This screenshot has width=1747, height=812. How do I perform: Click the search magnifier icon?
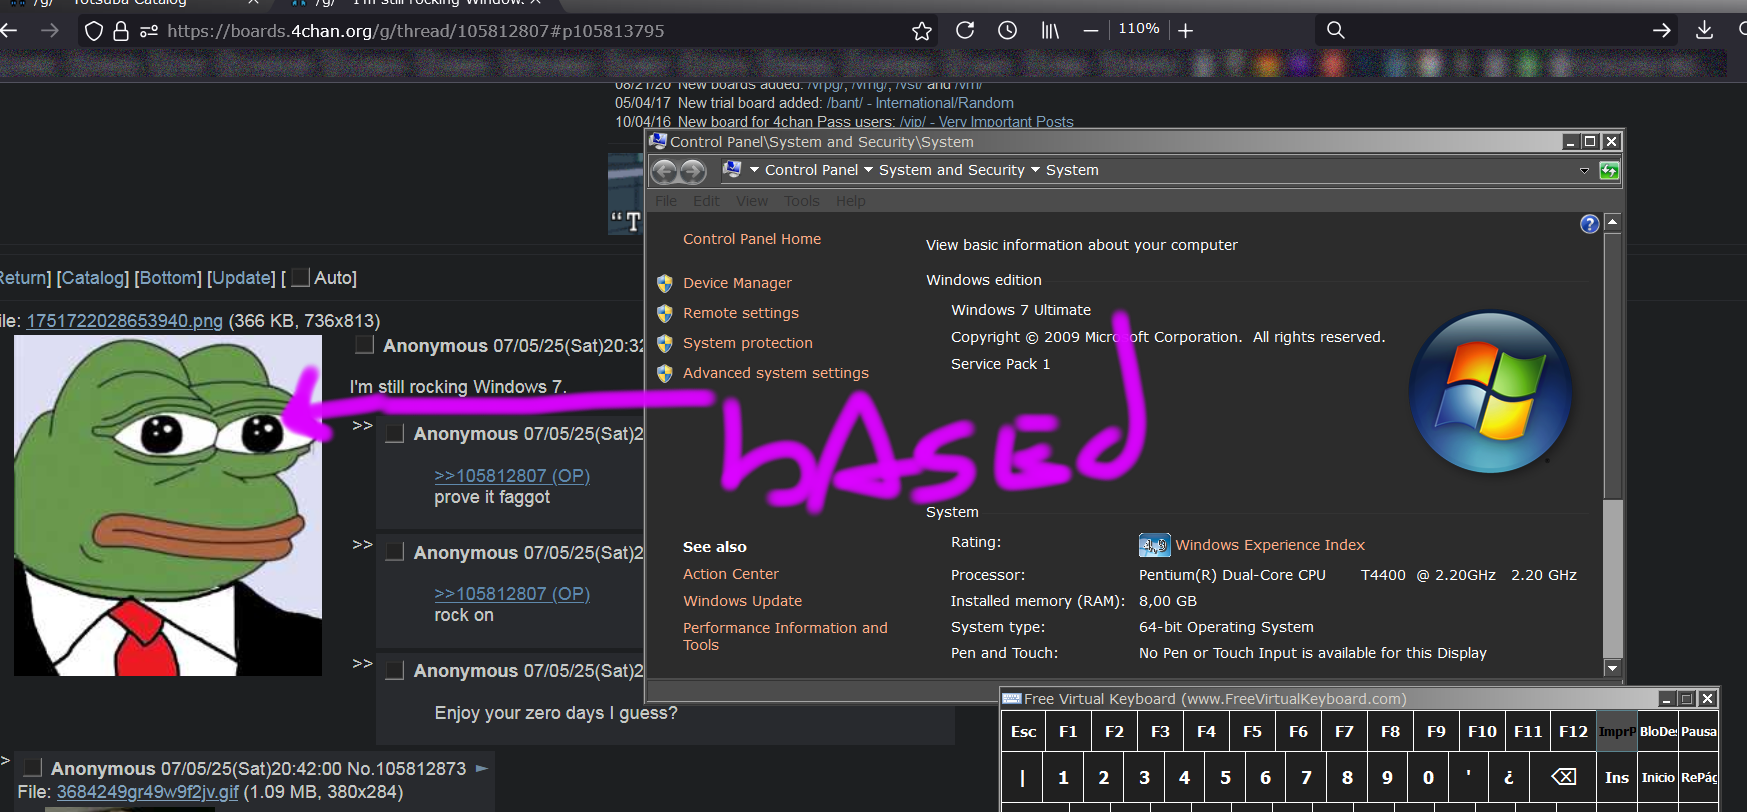tap(1335, 30)
